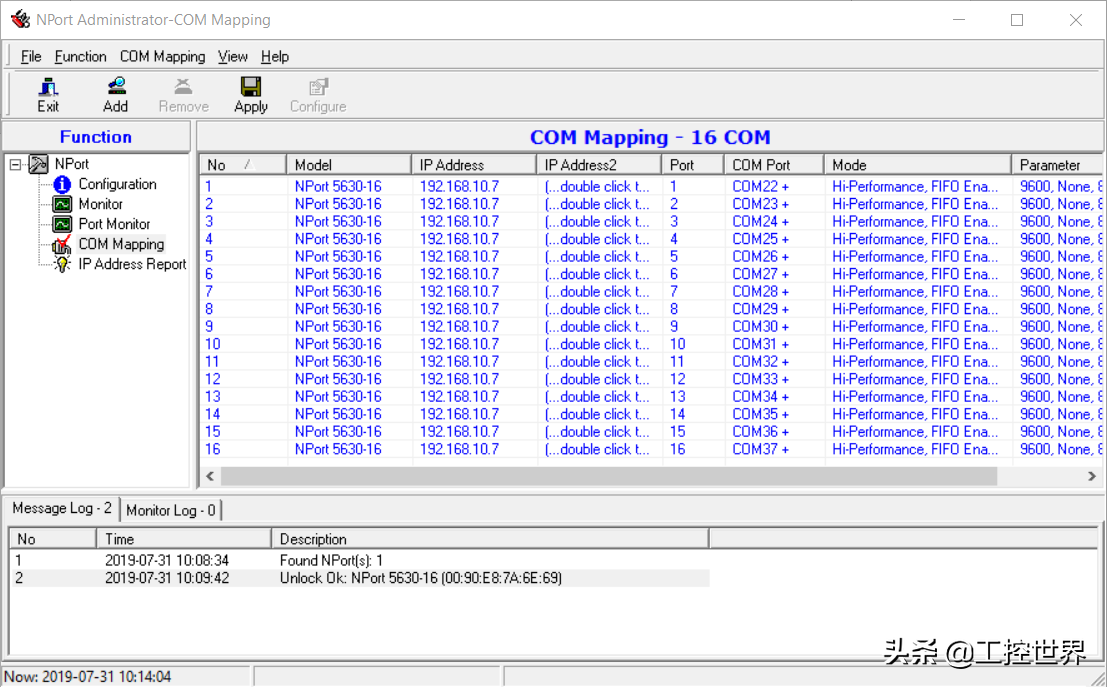Open the Function menu

80,57
